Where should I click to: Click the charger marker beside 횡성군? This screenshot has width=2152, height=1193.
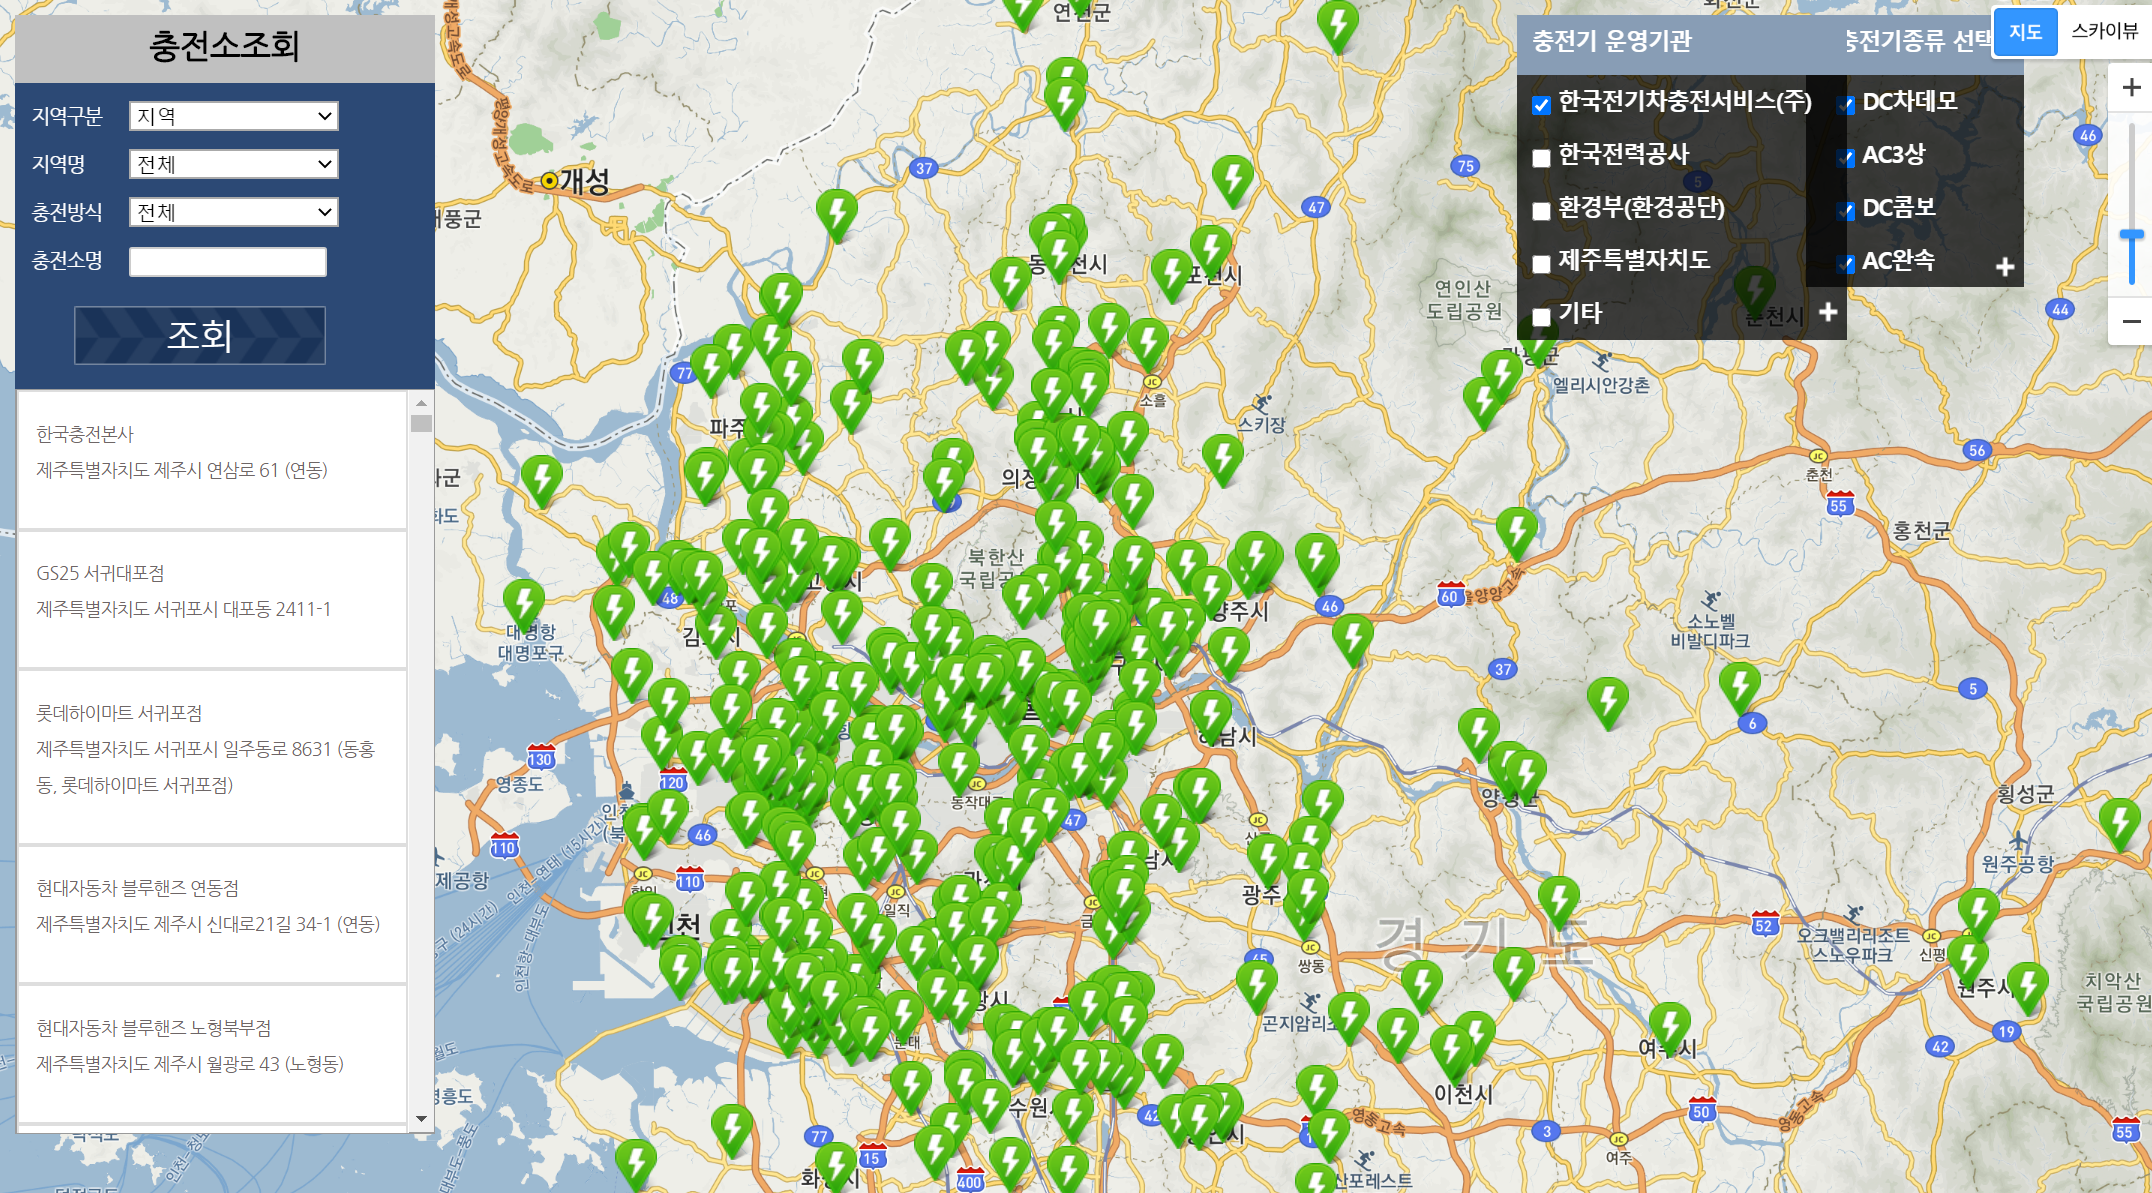point(2119,824)
